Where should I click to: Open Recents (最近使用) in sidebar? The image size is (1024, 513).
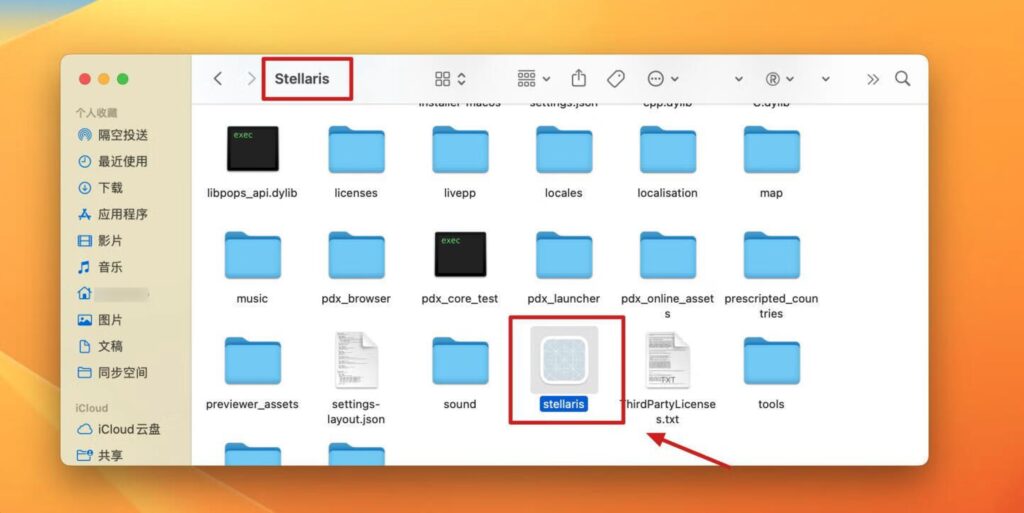(122, 161)
